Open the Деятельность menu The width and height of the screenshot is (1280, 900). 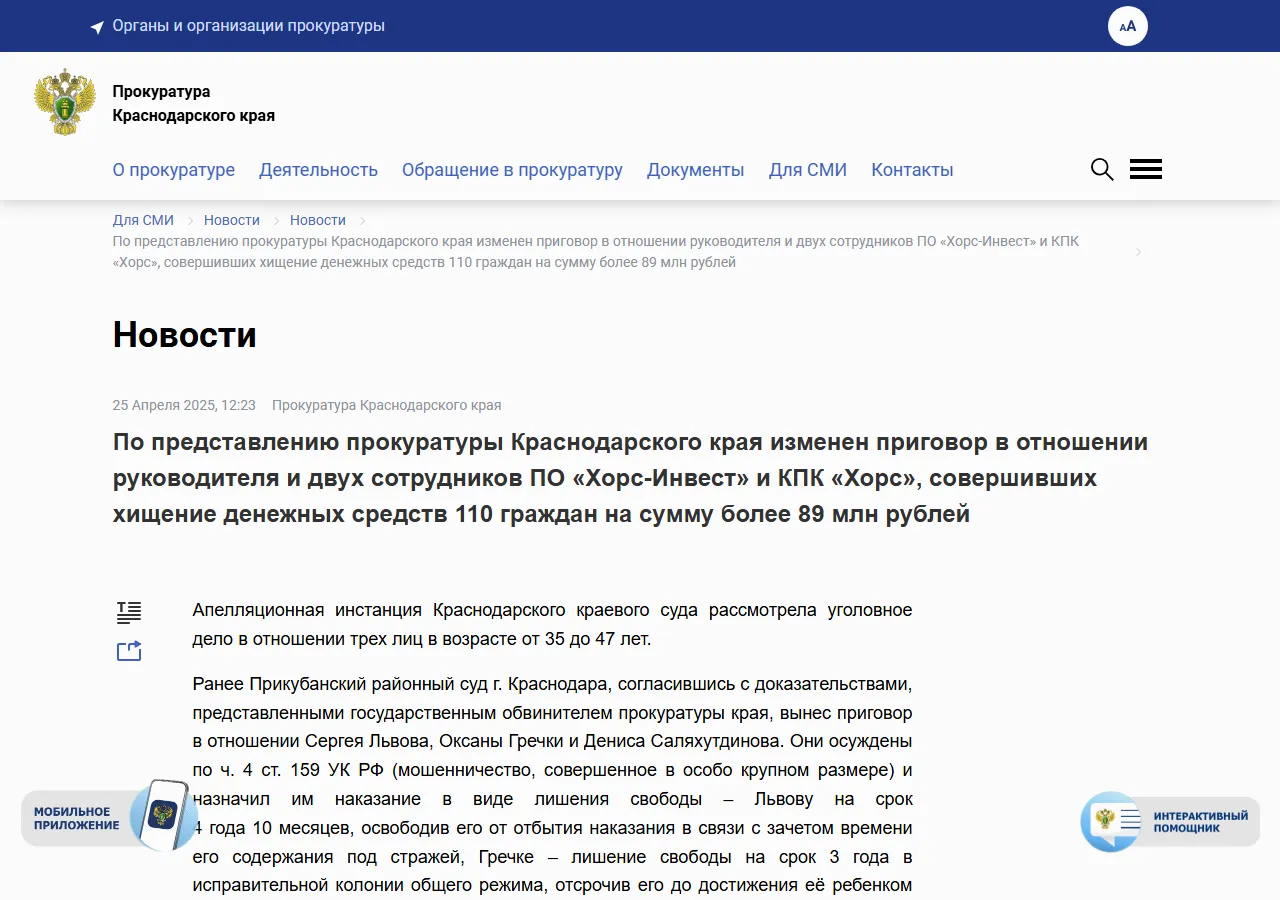point(318,170)
